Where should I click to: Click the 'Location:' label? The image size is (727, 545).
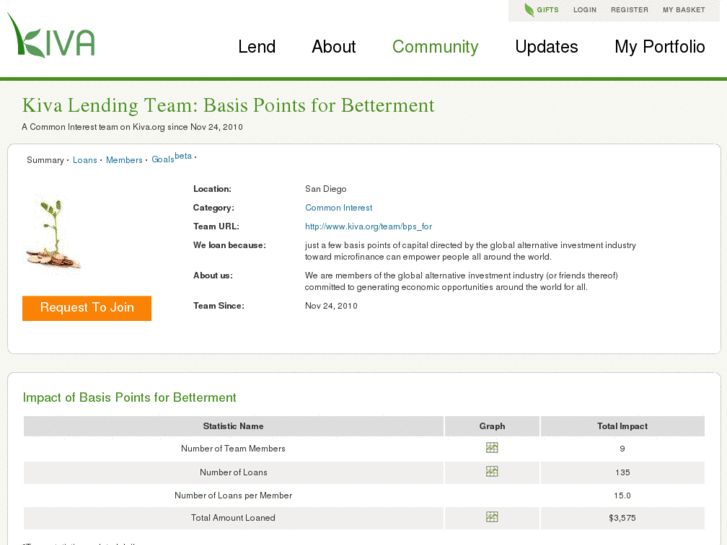pyautogui.click(x=212, y=189)
